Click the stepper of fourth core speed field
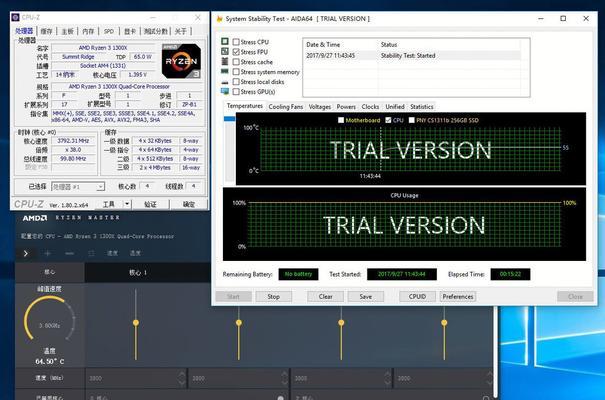605x400 pixels. (489, 378)
